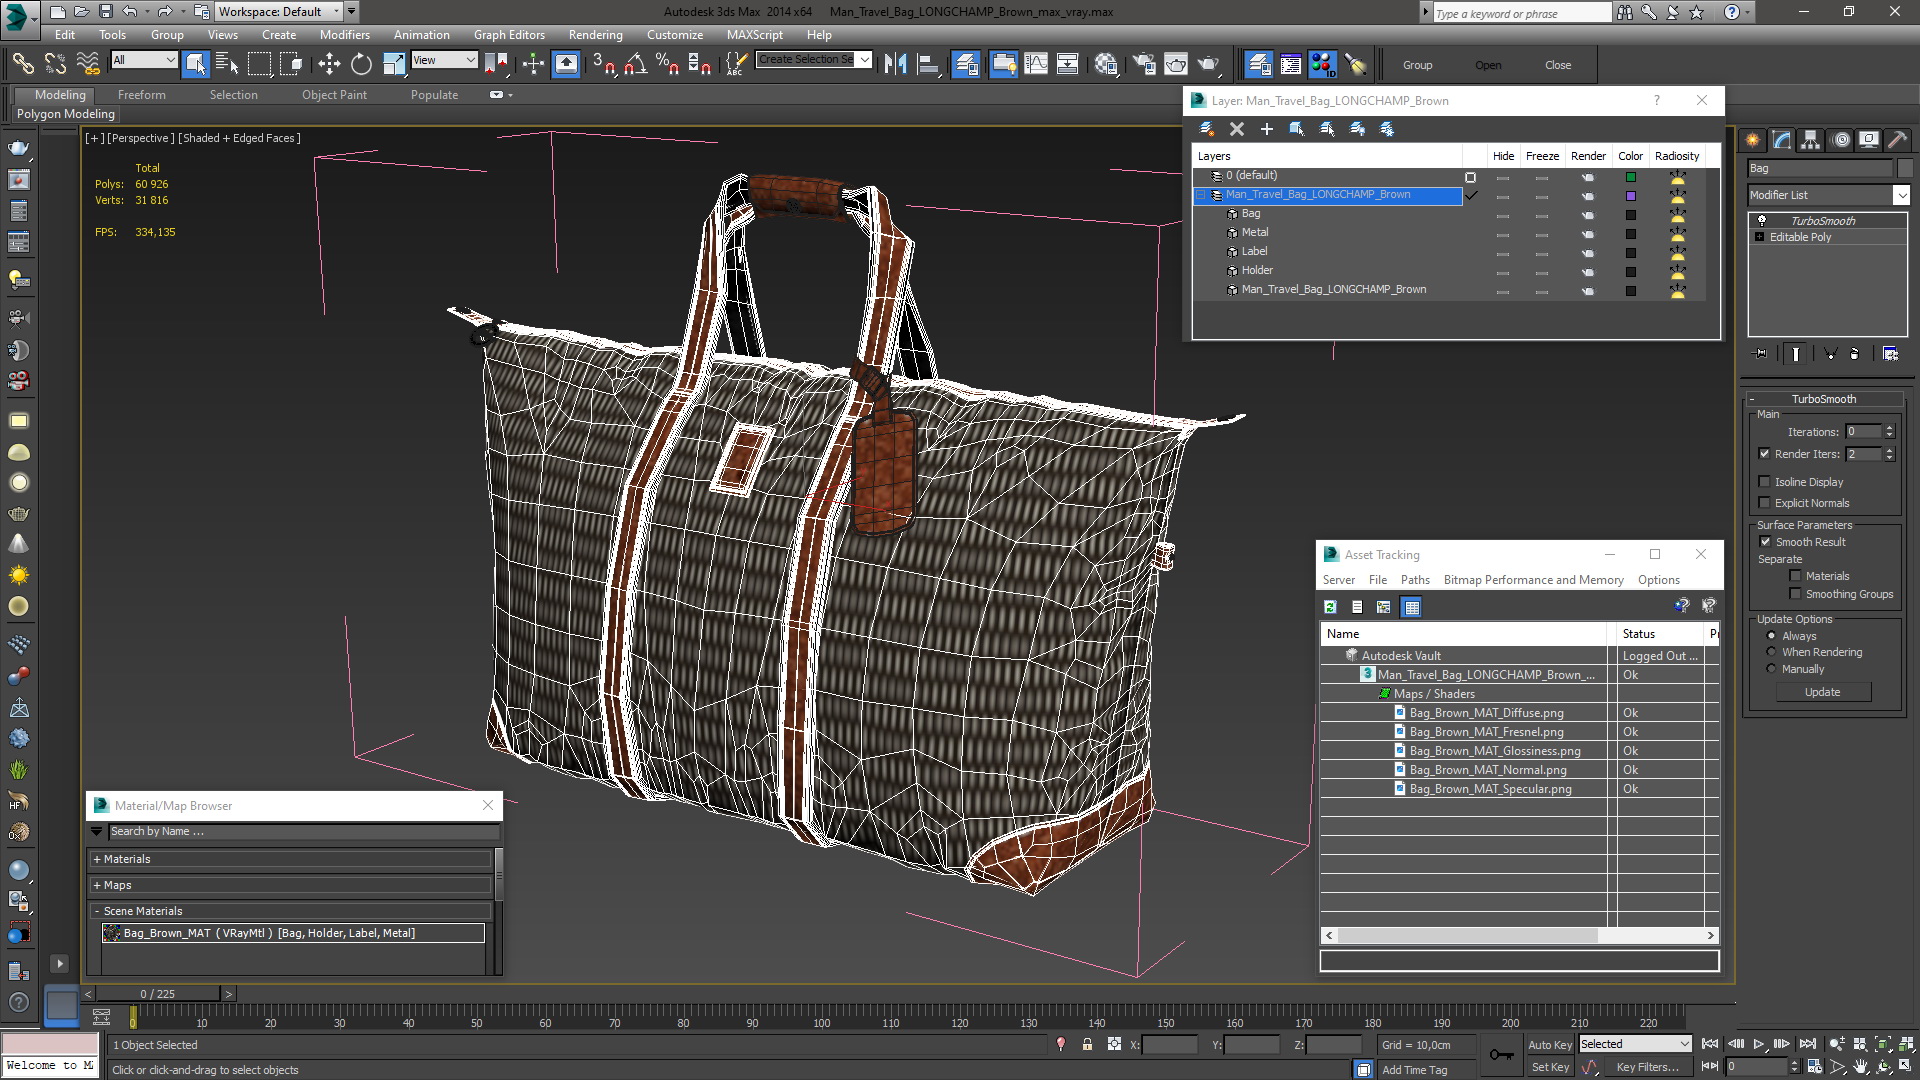
Task: Click the TurboSmooth Update button
Action: [1822, 692]
